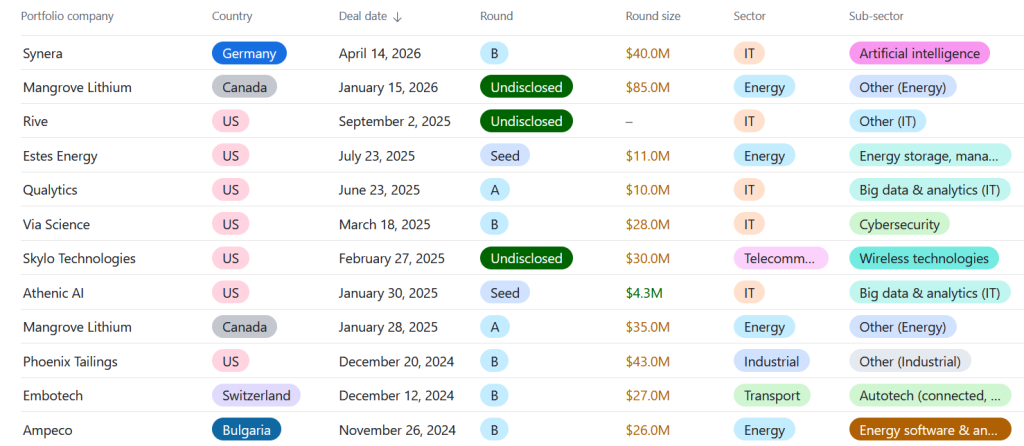Image resolution: width=1024 pixels, height=446 pixels.
Task: Click the Bulgaria country tag
Action: [246, 430]
